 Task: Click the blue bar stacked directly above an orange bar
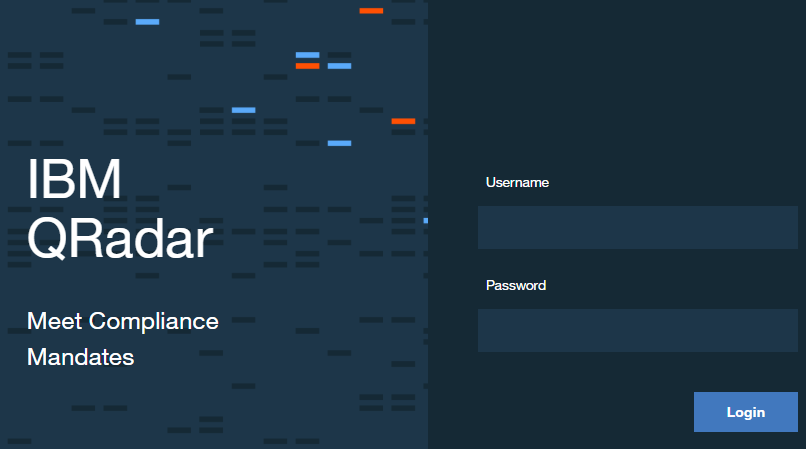click(x=307, y=55)
